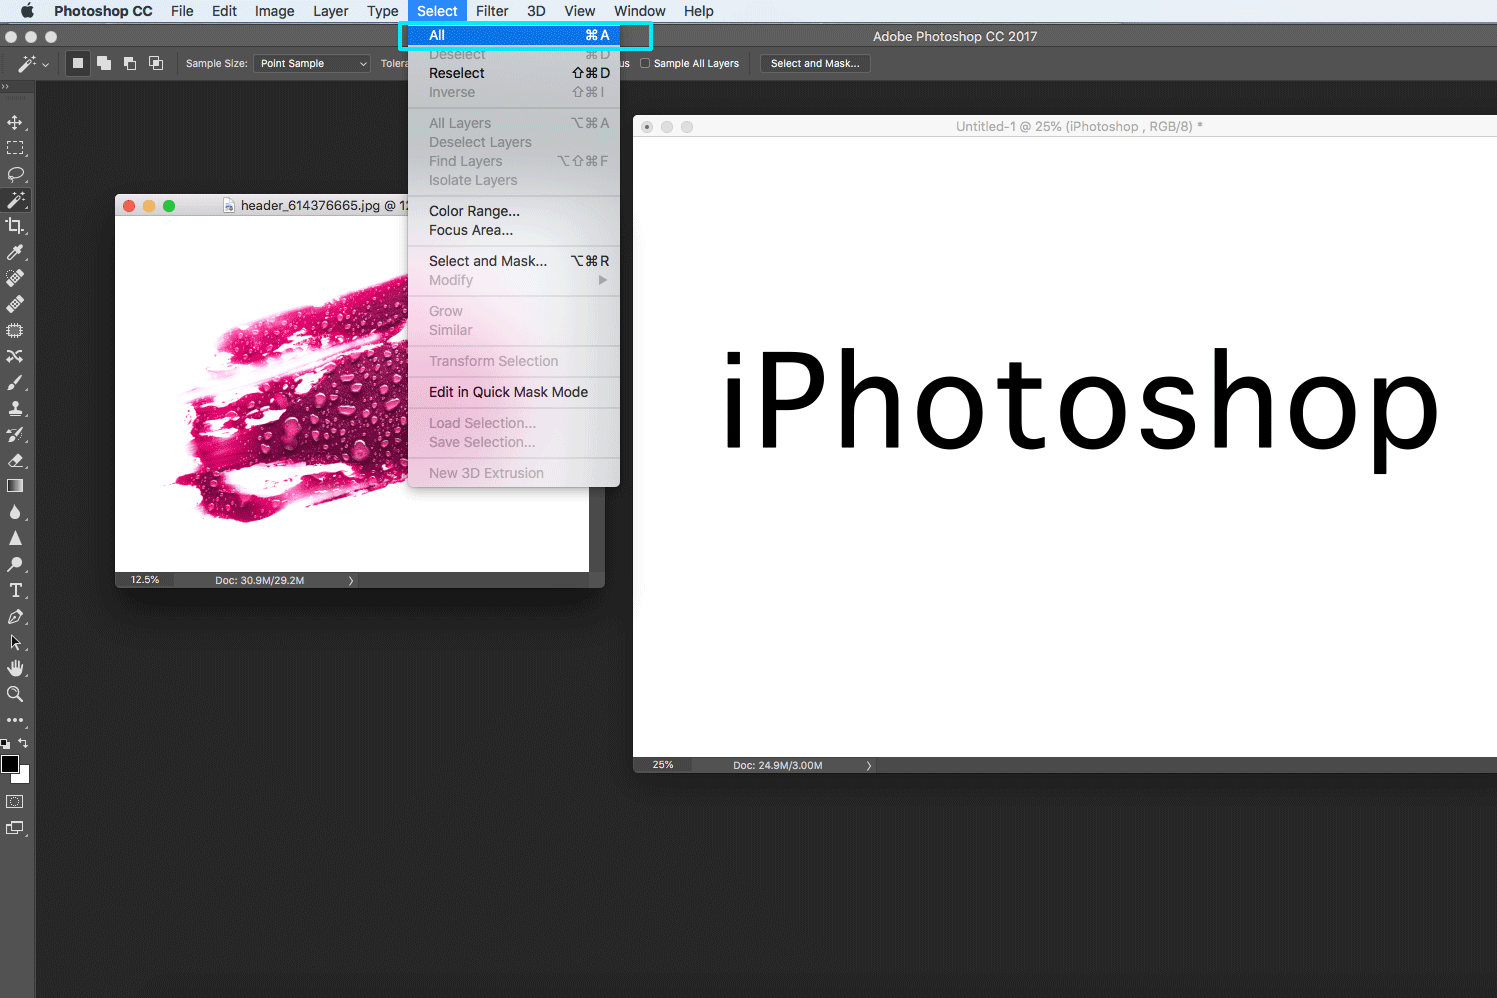Select the History Brush tool
The height and width of the screenshot is (998, 1497).
(x=15, y=434)
